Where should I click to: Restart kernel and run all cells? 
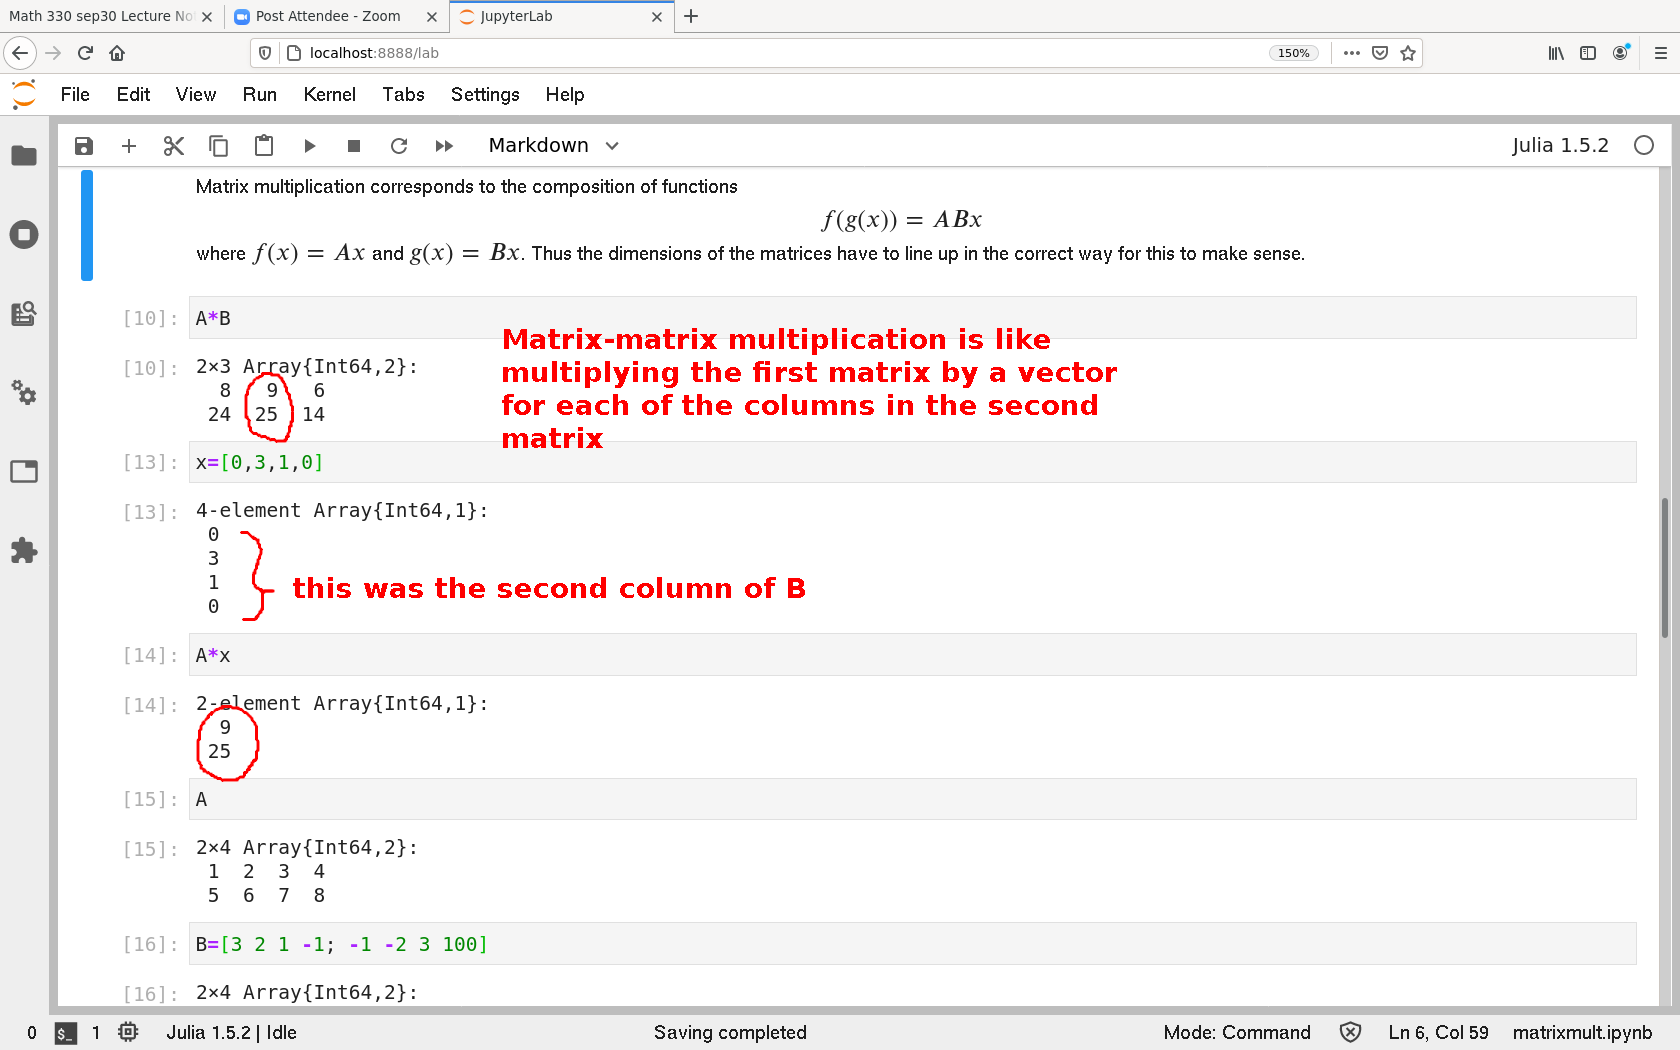point(444,146)
